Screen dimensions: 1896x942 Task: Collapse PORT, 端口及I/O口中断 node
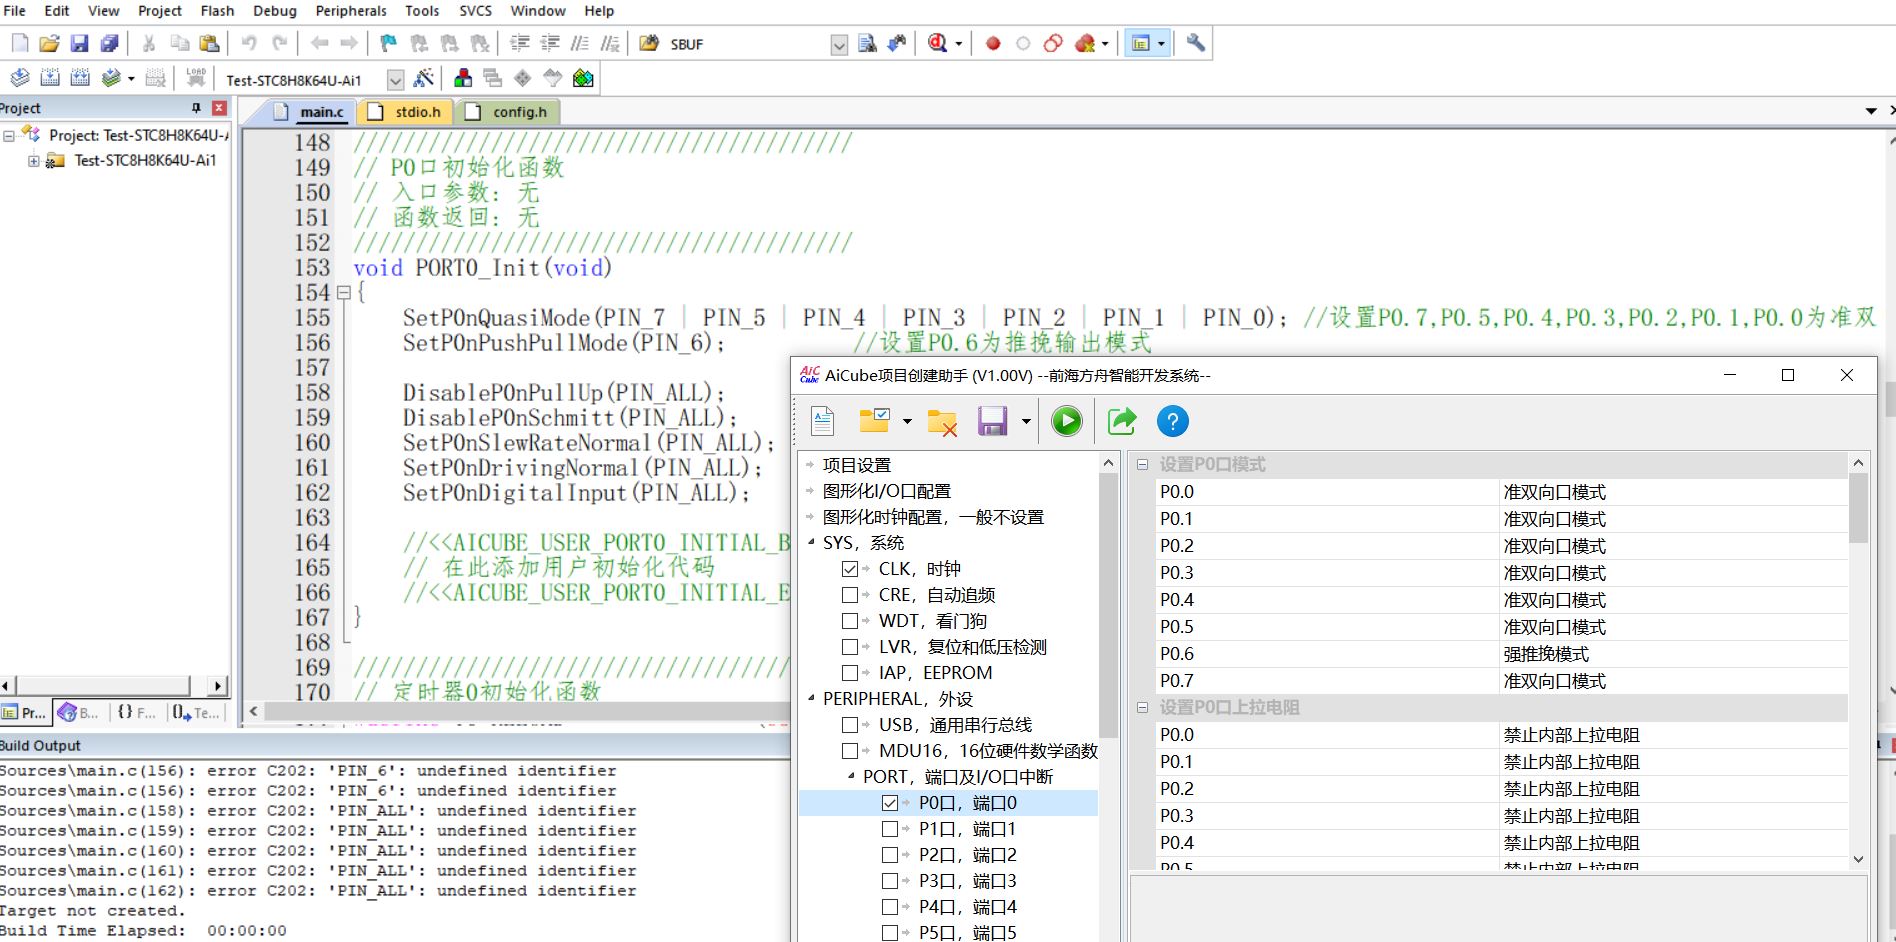851,776
